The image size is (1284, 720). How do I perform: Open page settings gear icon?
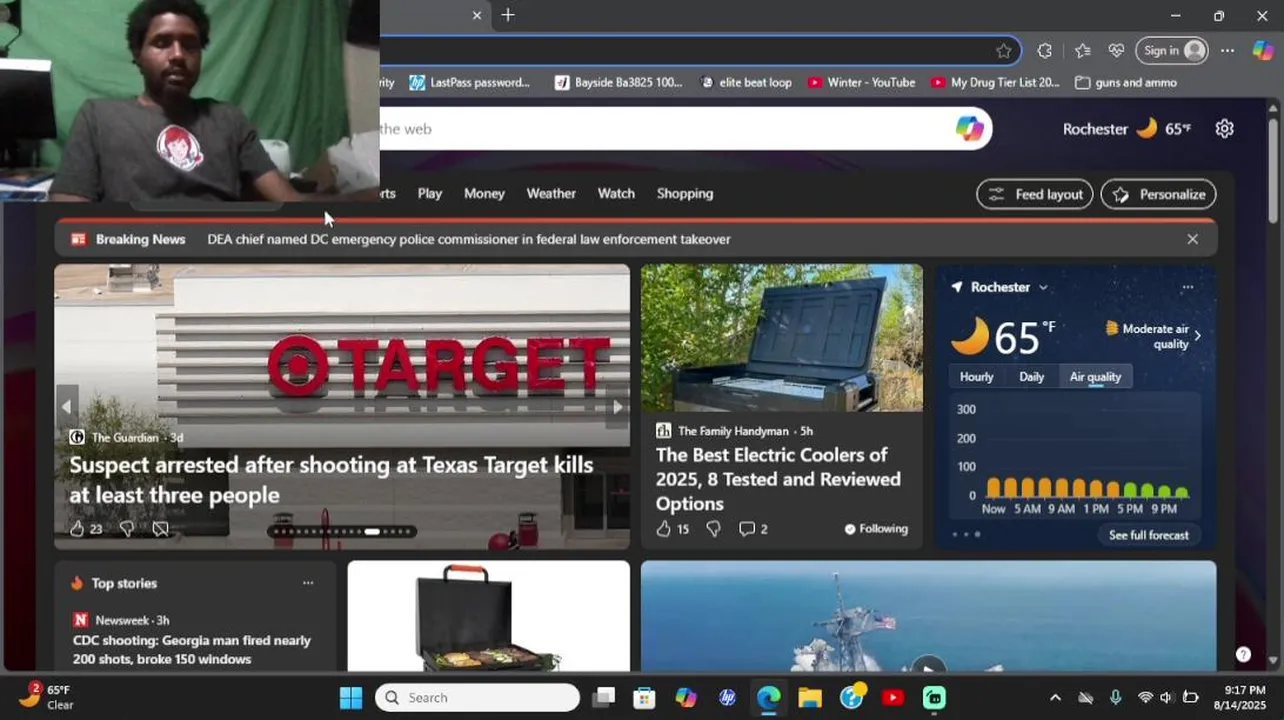(1225, 129)
